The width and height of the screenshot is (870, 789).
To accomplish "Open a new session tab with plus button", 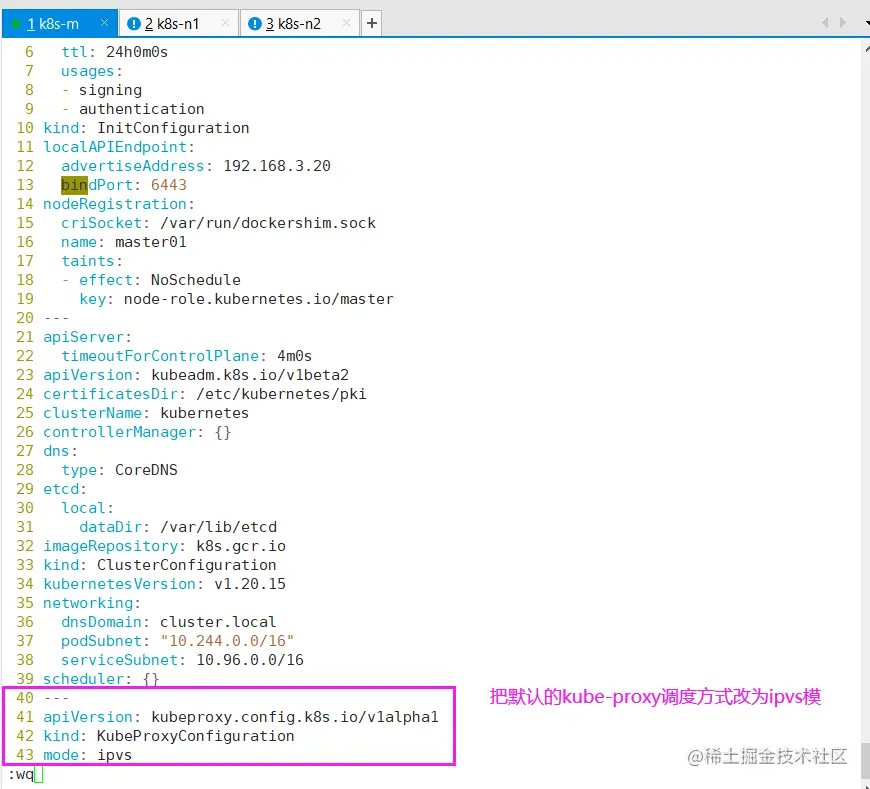I will tap(372, 23).
